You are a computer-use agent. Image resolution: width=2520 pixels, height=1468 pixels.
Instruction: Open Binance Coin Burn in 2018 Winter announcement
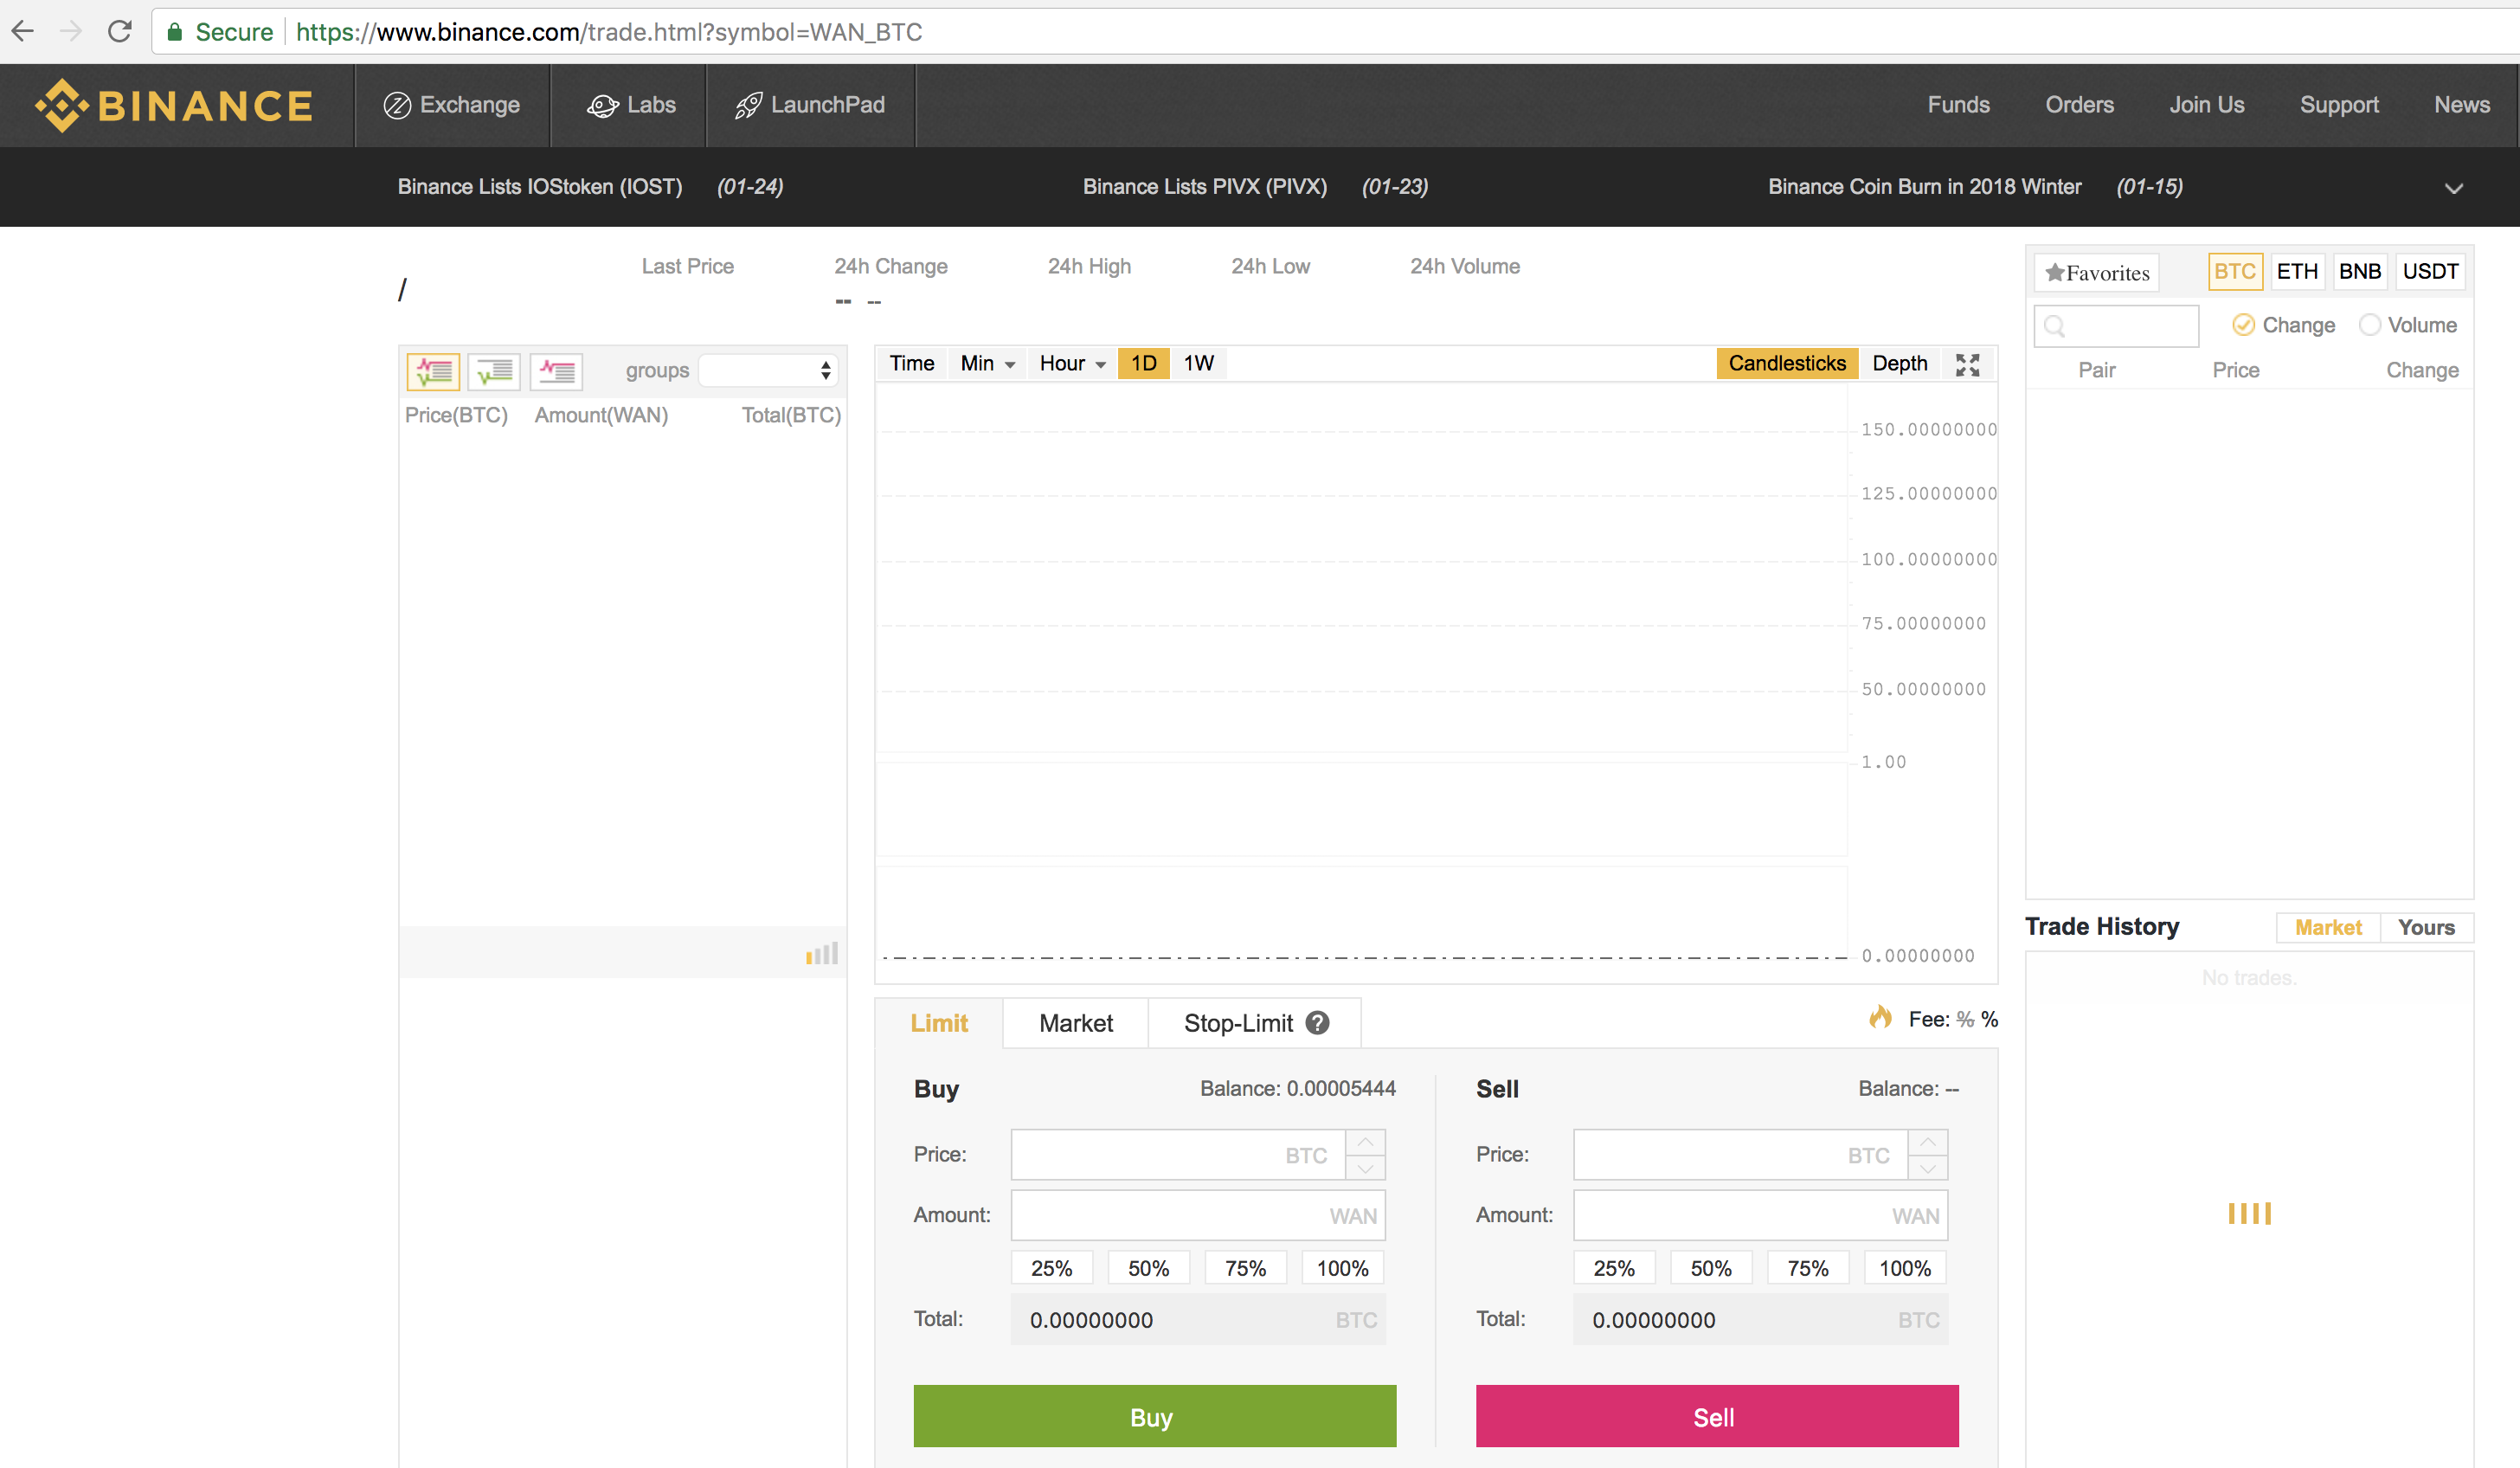pos(1925,187)
